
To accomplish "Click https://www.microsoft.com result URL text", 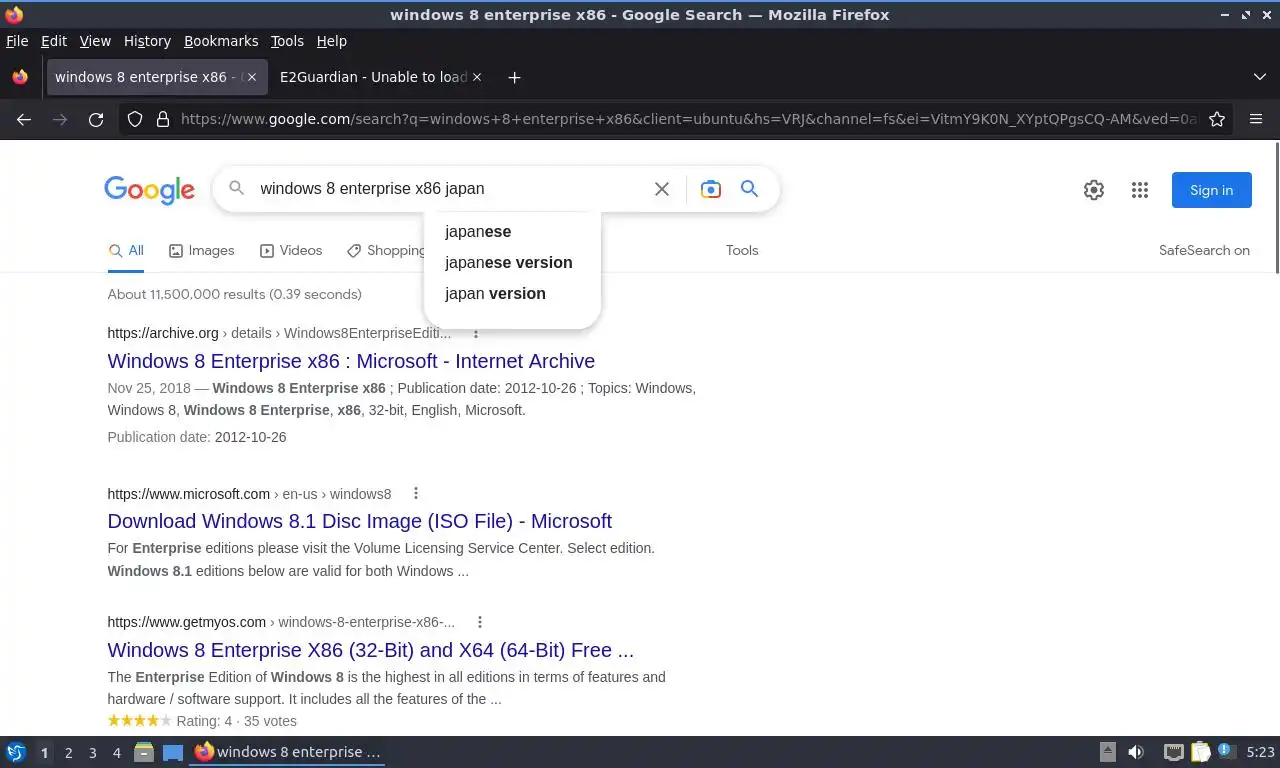I will (x=189, y=493).
